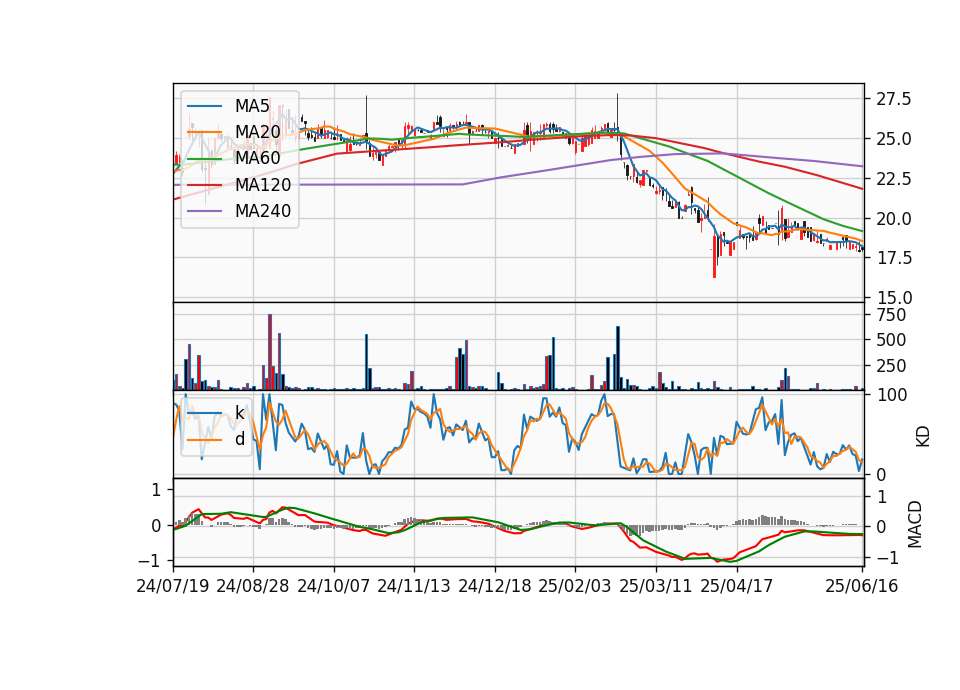Click the 25/04/17 date axis label
This screenshot has width=960, height=690.
(x=737, y=586)
